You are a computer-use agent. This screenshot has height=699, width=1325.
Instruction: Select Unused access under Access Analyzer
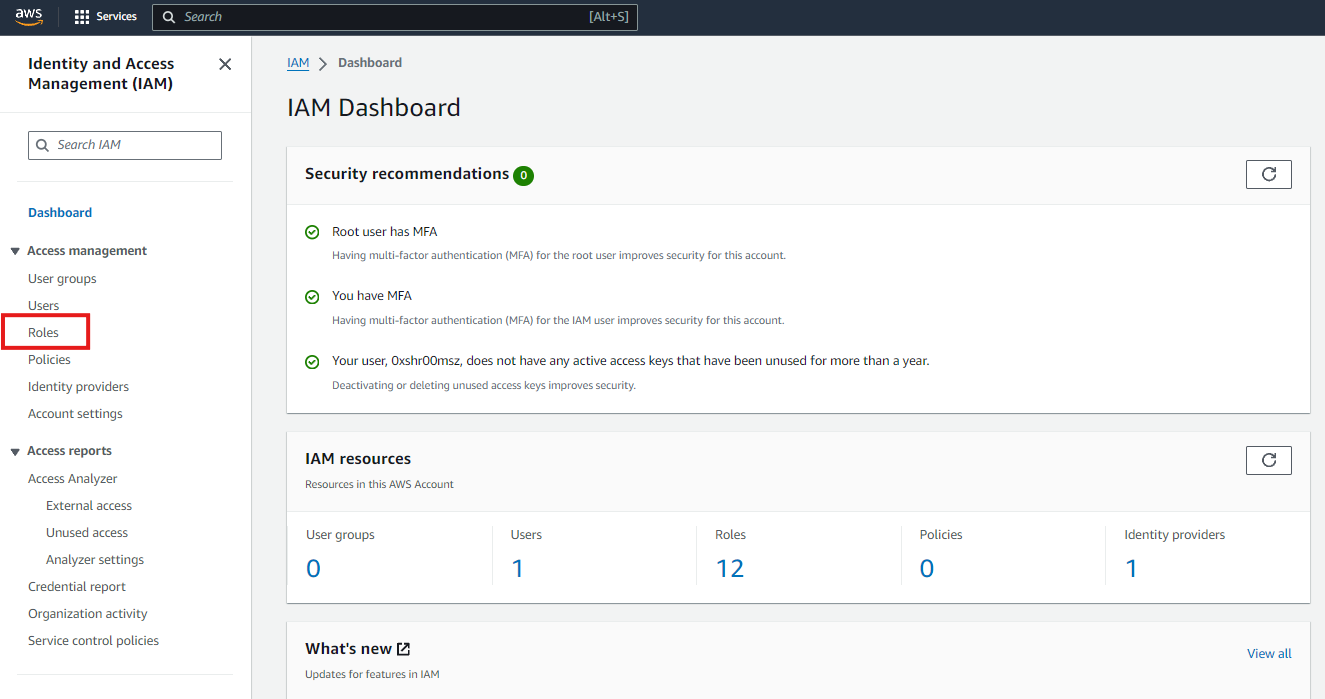87,532
